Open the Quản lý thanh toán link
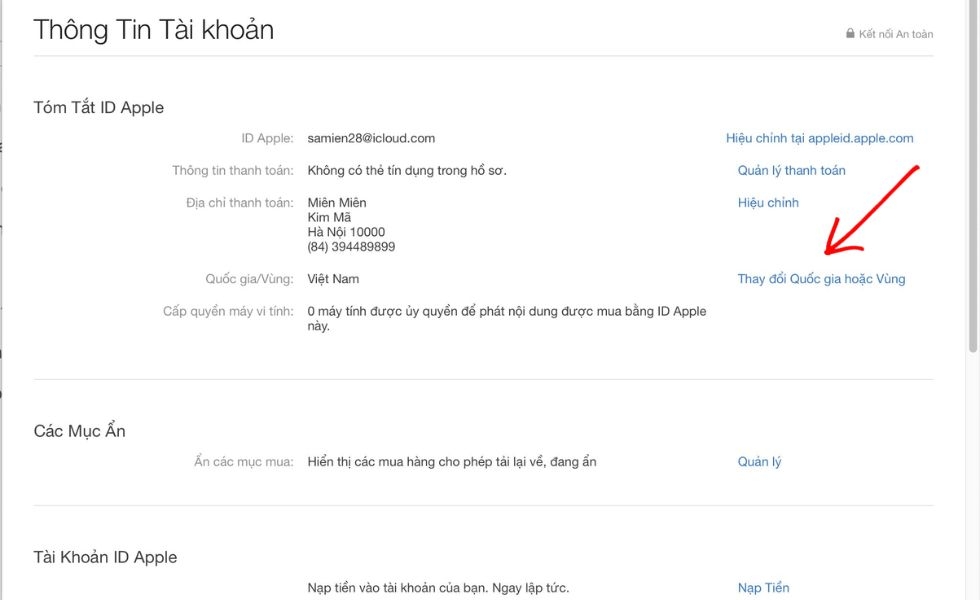The image size is (980, 600). tap(791, 171)
